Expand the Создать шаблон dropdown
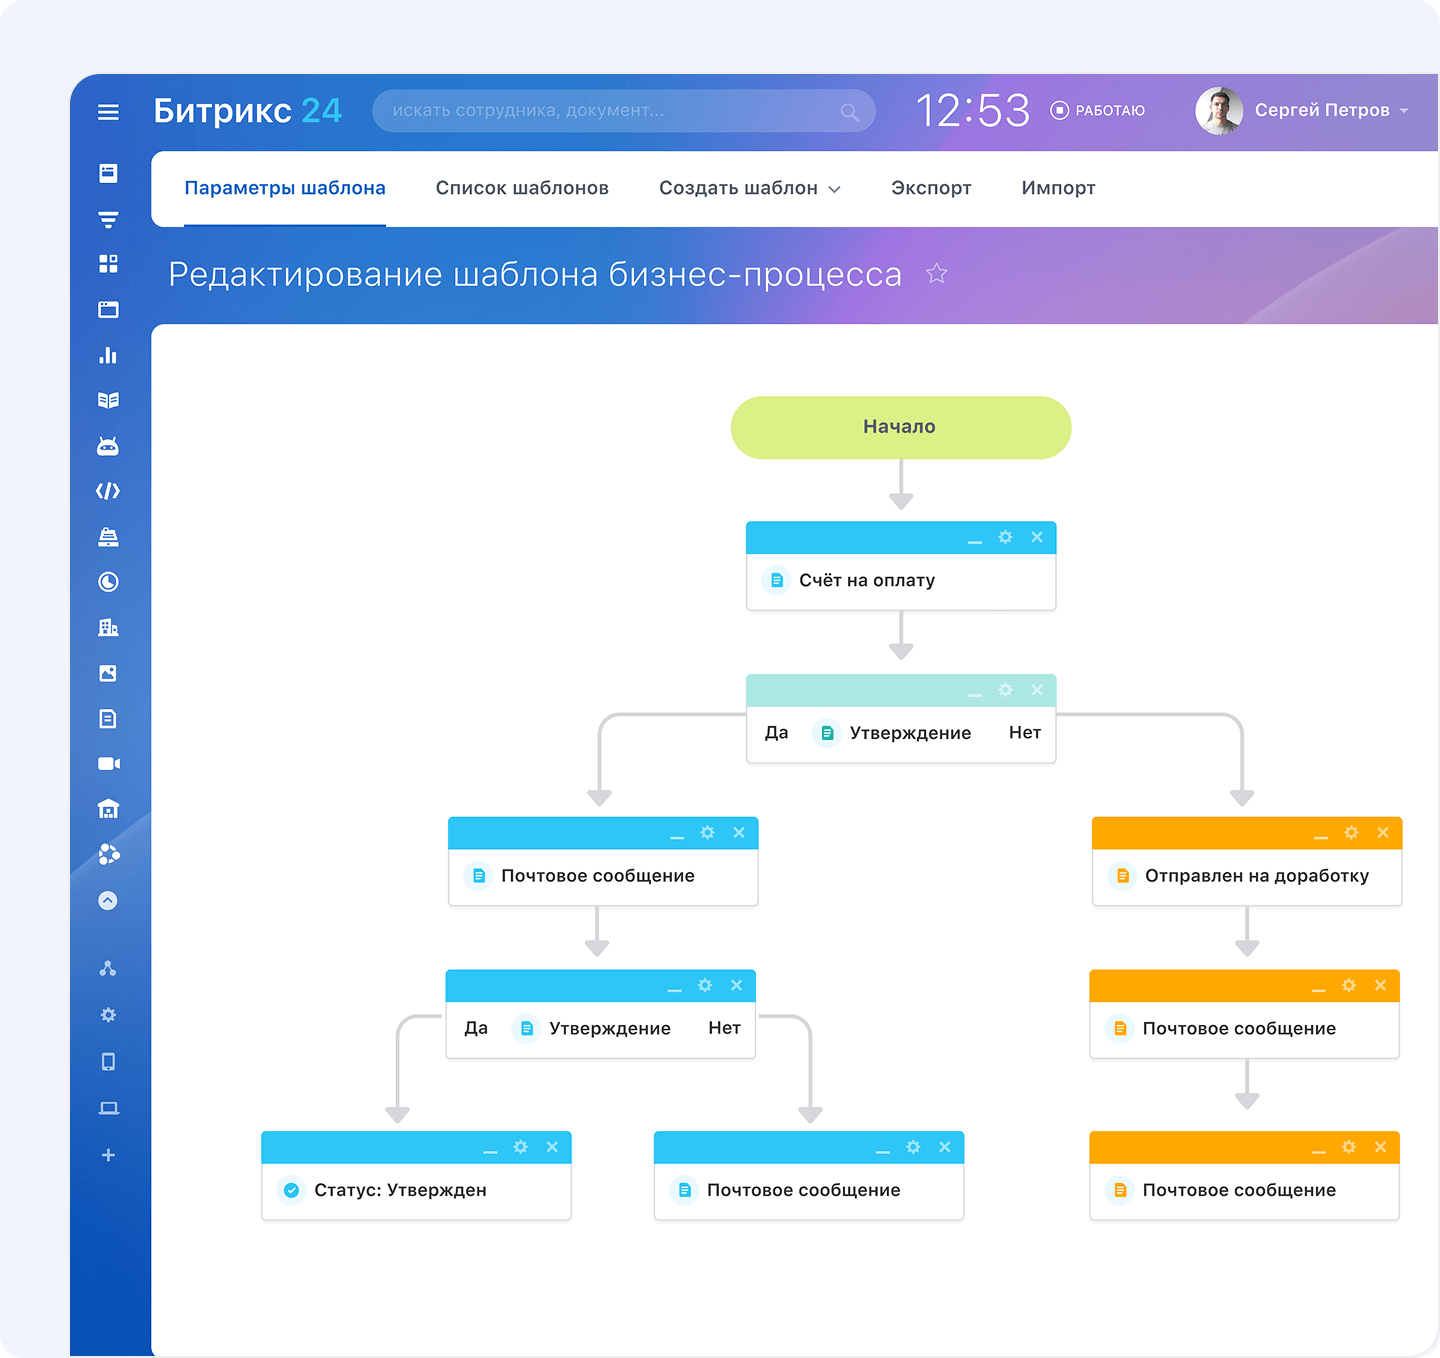1440x1358 pixels. click(749, 189)
